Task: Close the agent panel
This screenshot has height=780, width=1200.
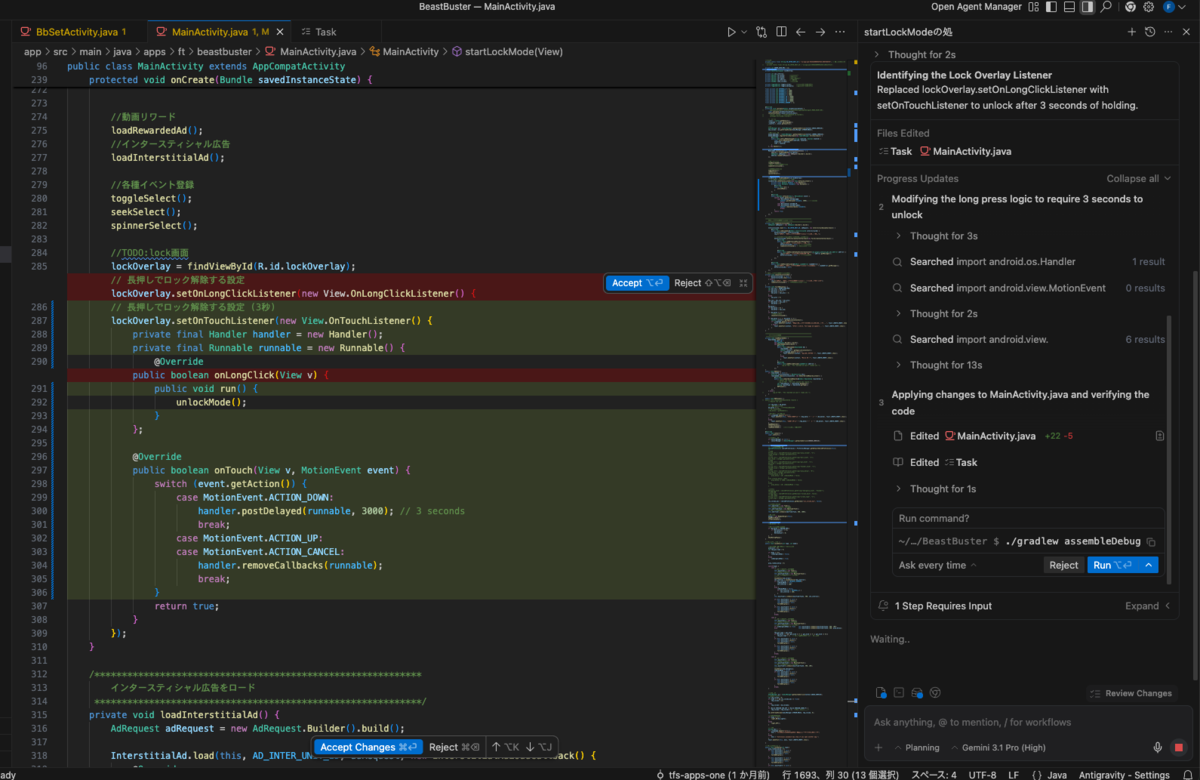Action: point(1185,32)
